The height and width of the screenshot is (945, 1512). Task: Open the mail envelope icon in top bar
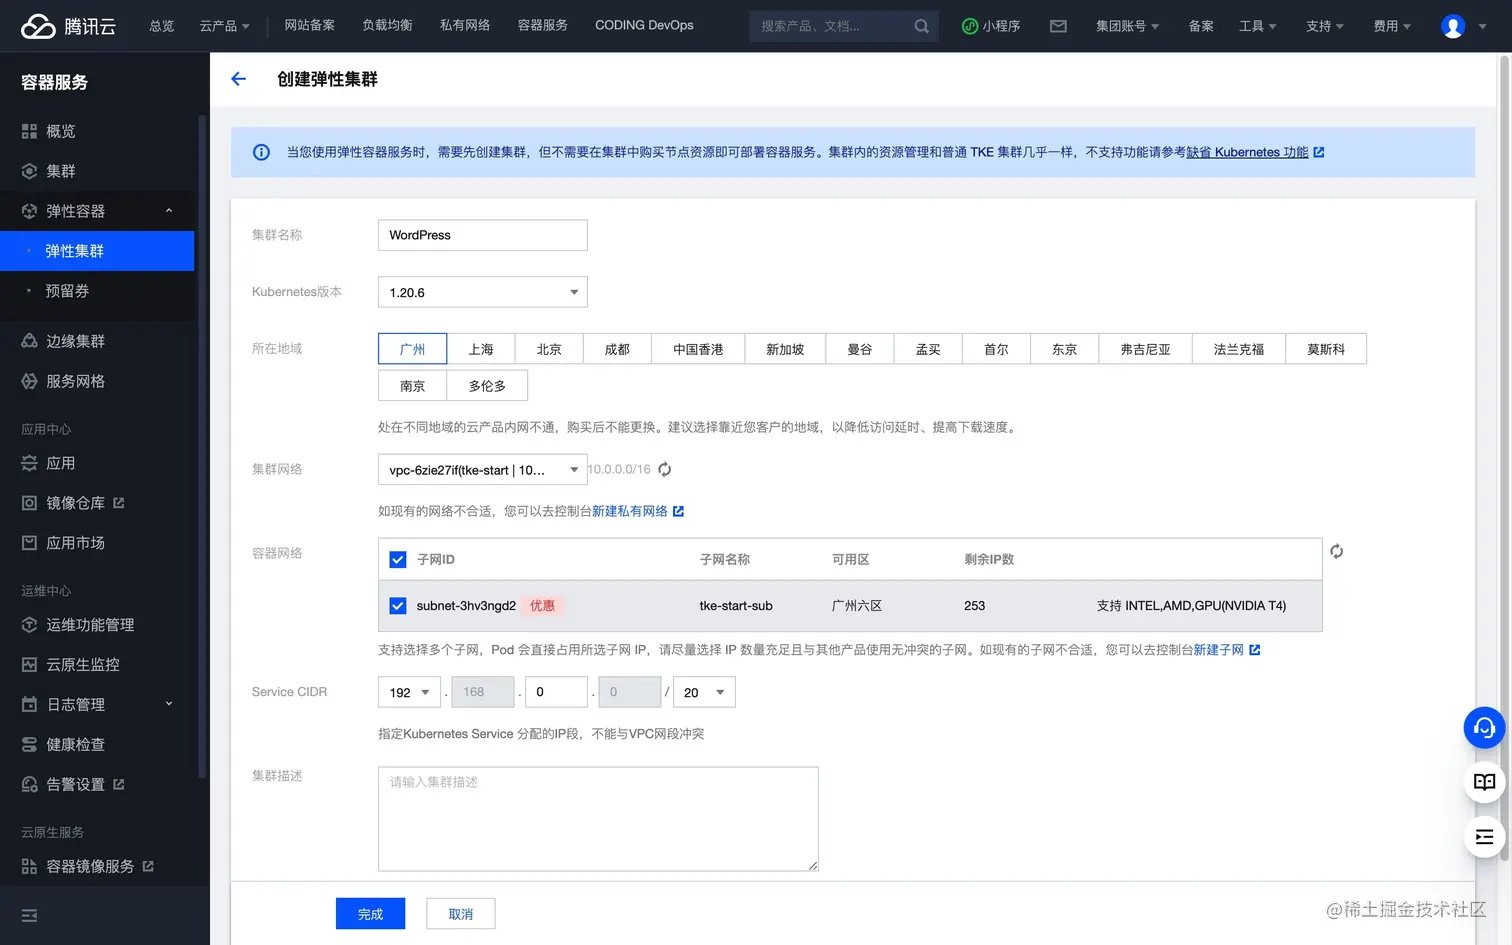pyautogui.click(x=1058, y=26)
